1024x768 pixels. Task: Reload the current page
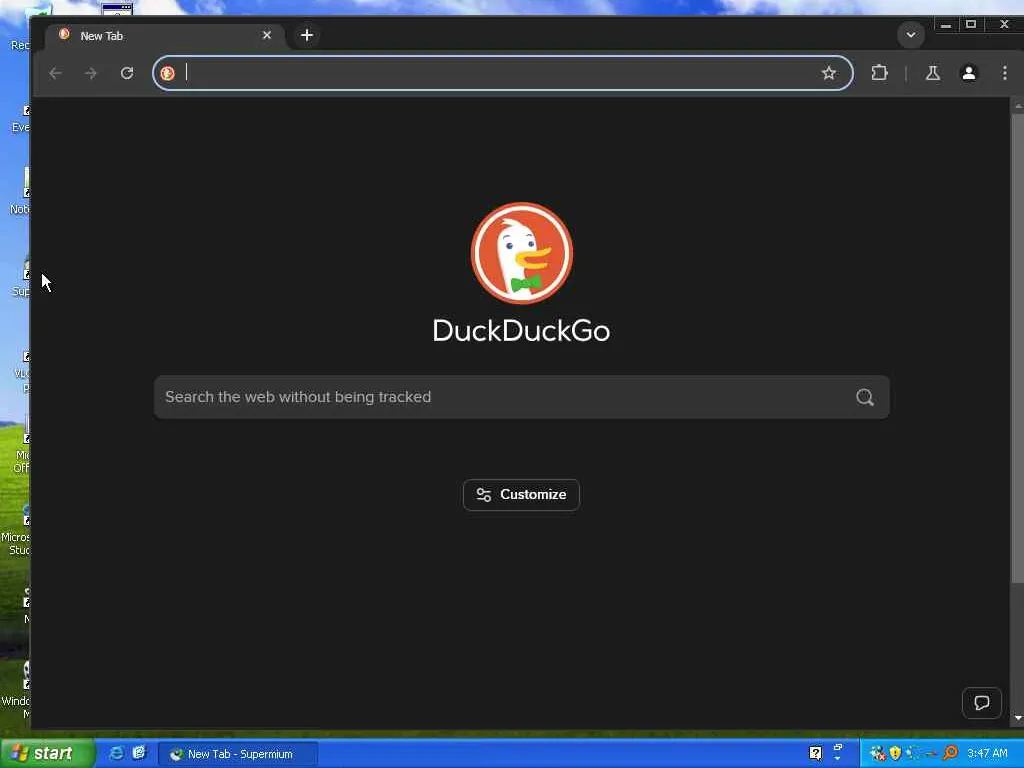point(127,73)
